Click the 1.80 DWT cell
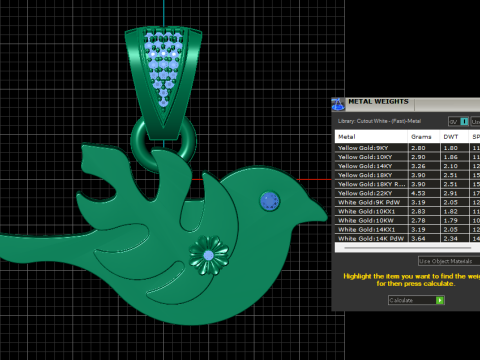The width and height of the screenshot is (480, 360). click(x=454, y=148)
